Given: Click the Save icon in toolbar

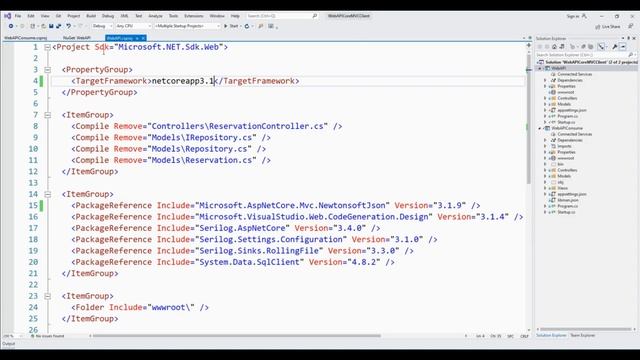Looking at the screenshot, I should pos(51,26).
